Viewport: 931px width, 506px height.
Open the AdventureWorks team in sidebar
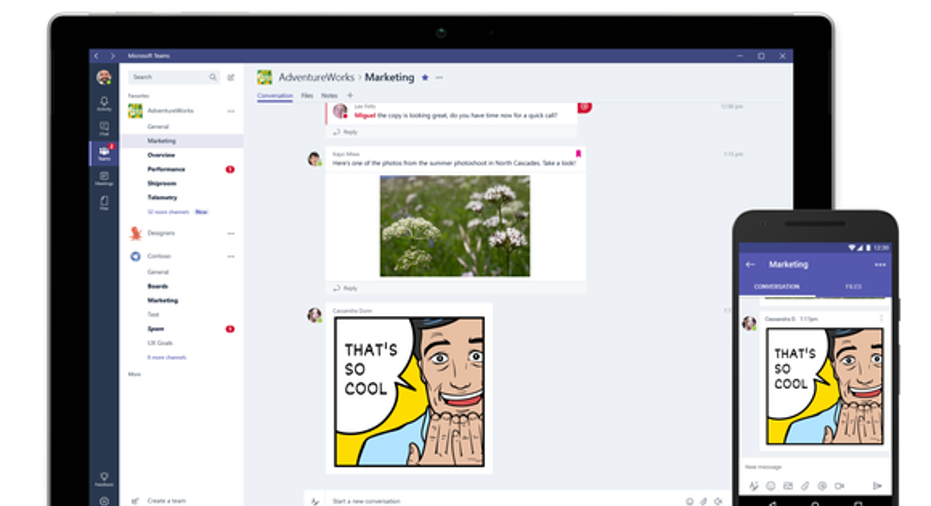click(170, 110)
